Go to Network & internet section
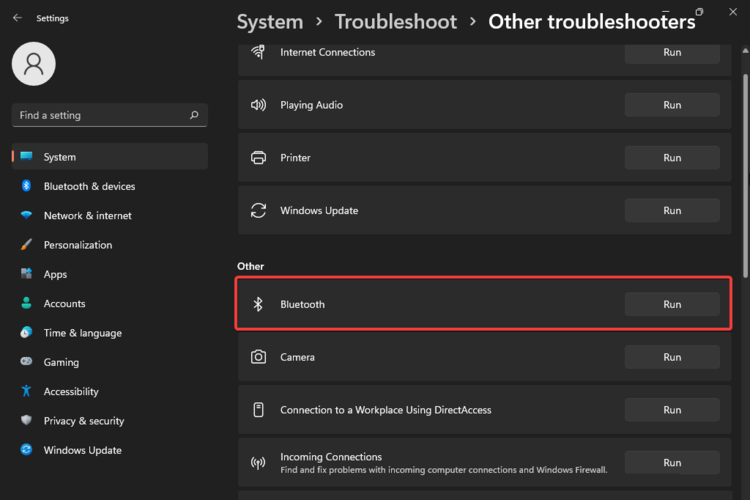Screen dimensions: 750x500 (87, 215)
